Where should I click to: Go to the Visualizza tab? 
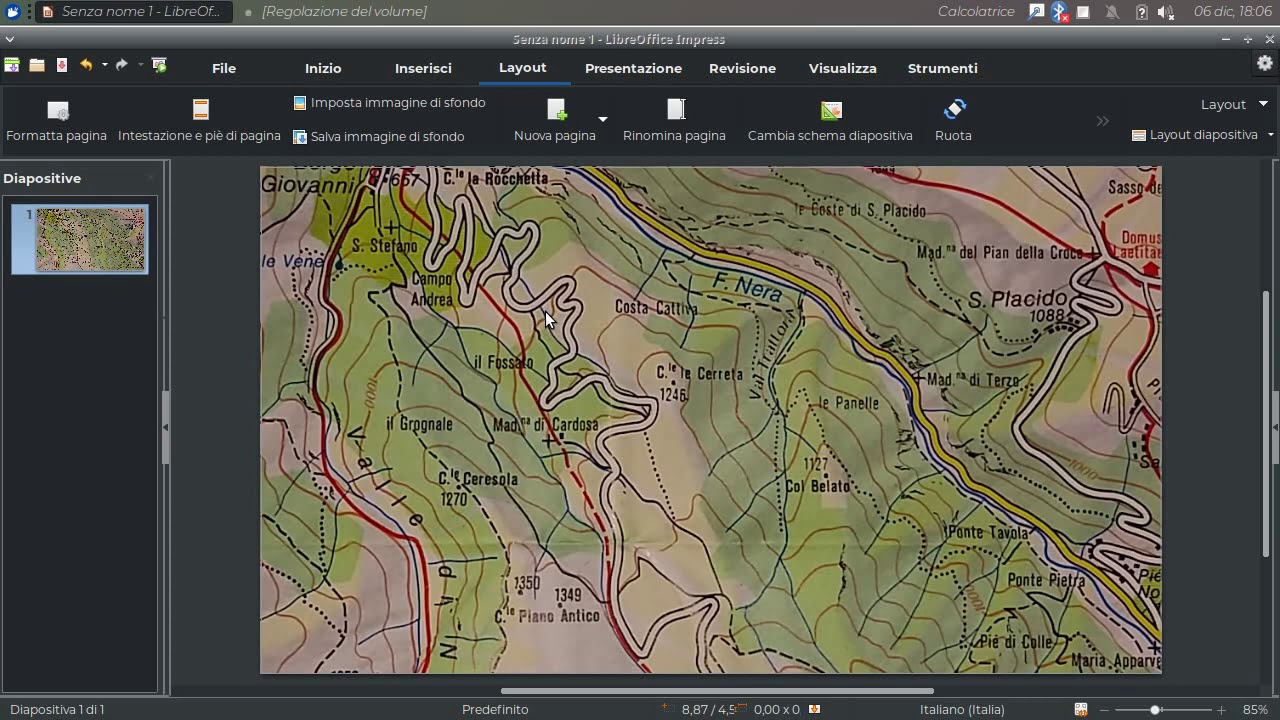[x=842, y=68]
